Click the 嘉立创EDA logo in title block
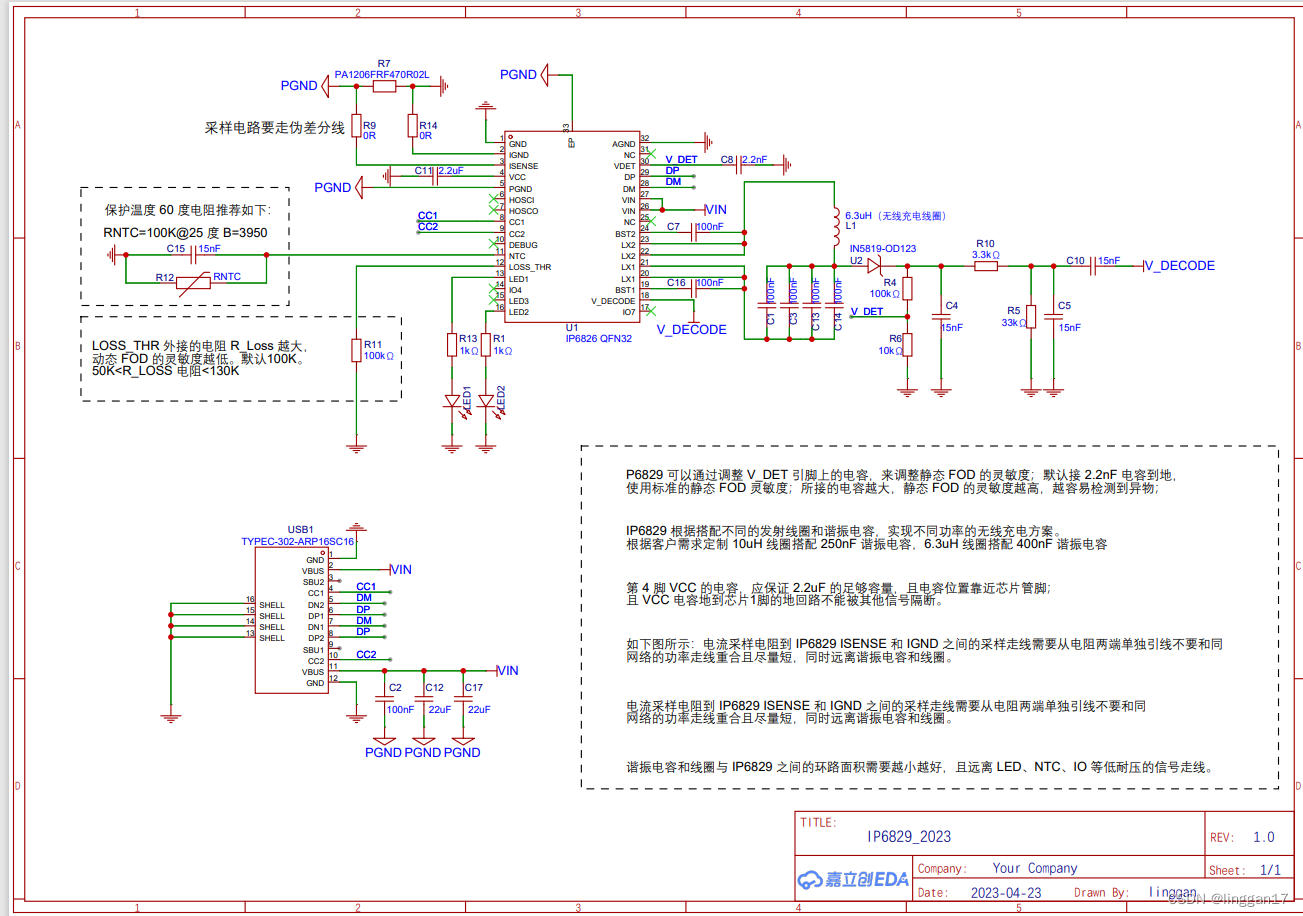The image size is (1303, 916). coord(853,880)
